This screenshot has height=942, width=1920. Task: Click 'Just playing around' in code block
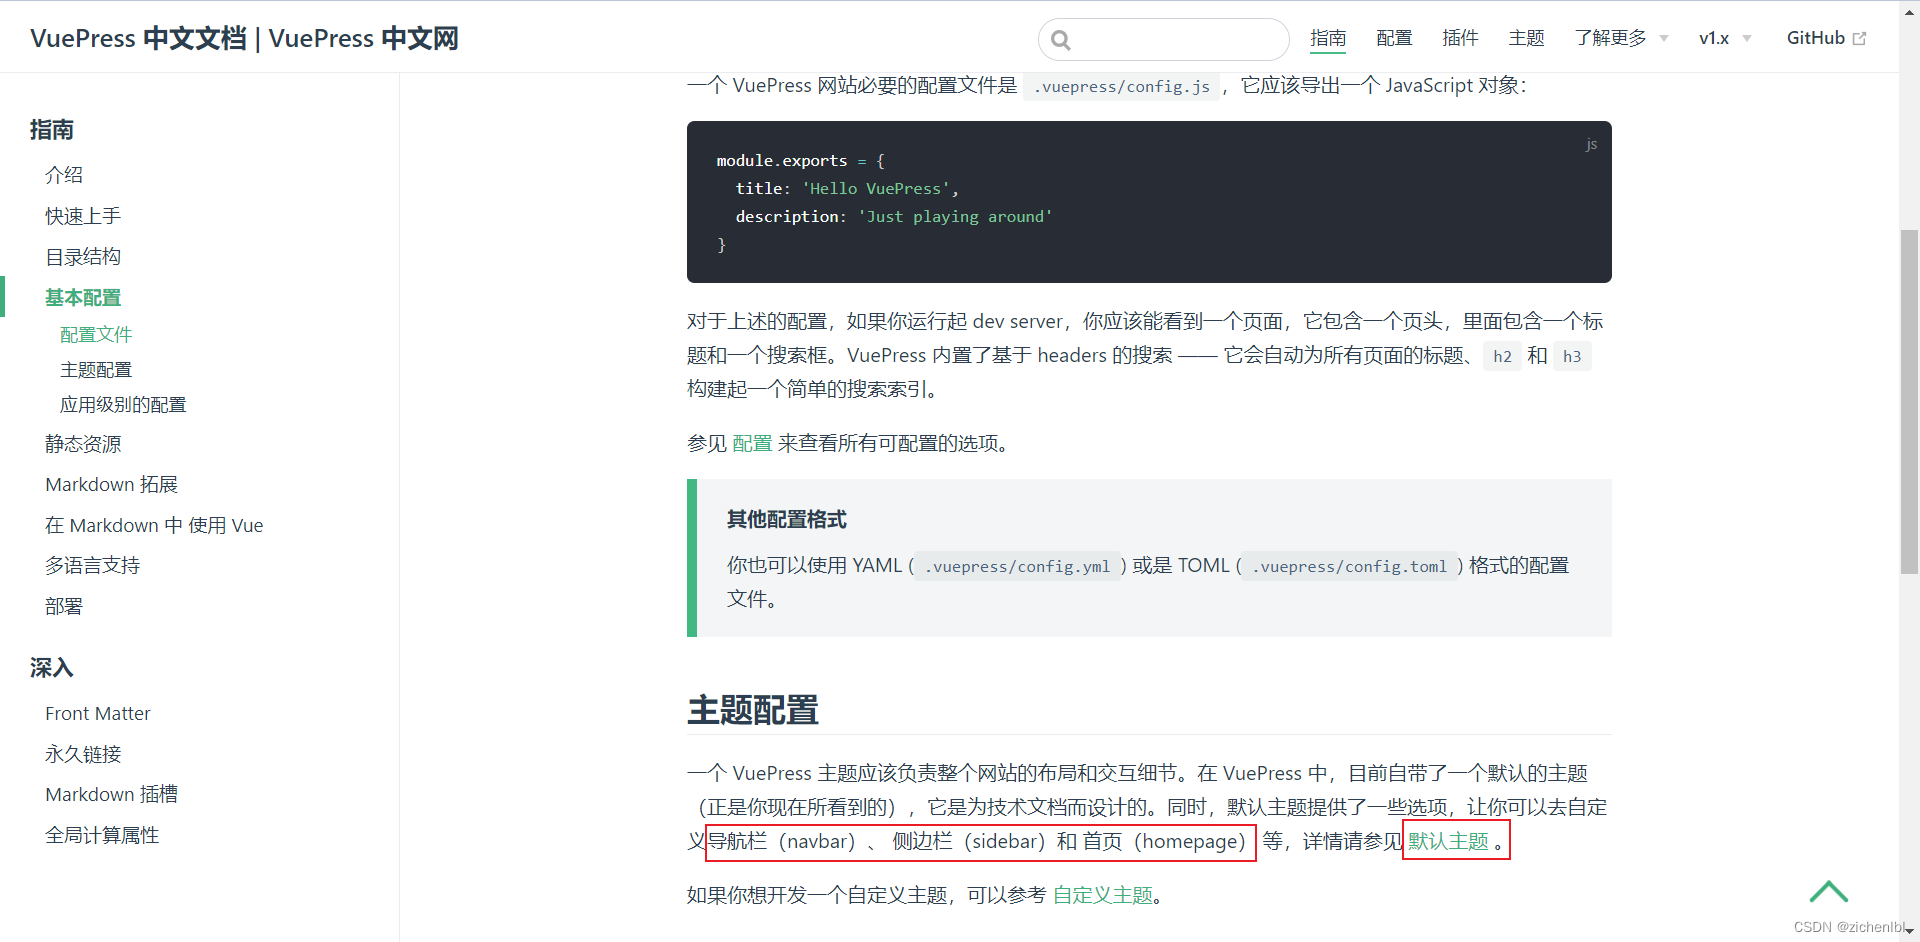[x=955, y=217]
